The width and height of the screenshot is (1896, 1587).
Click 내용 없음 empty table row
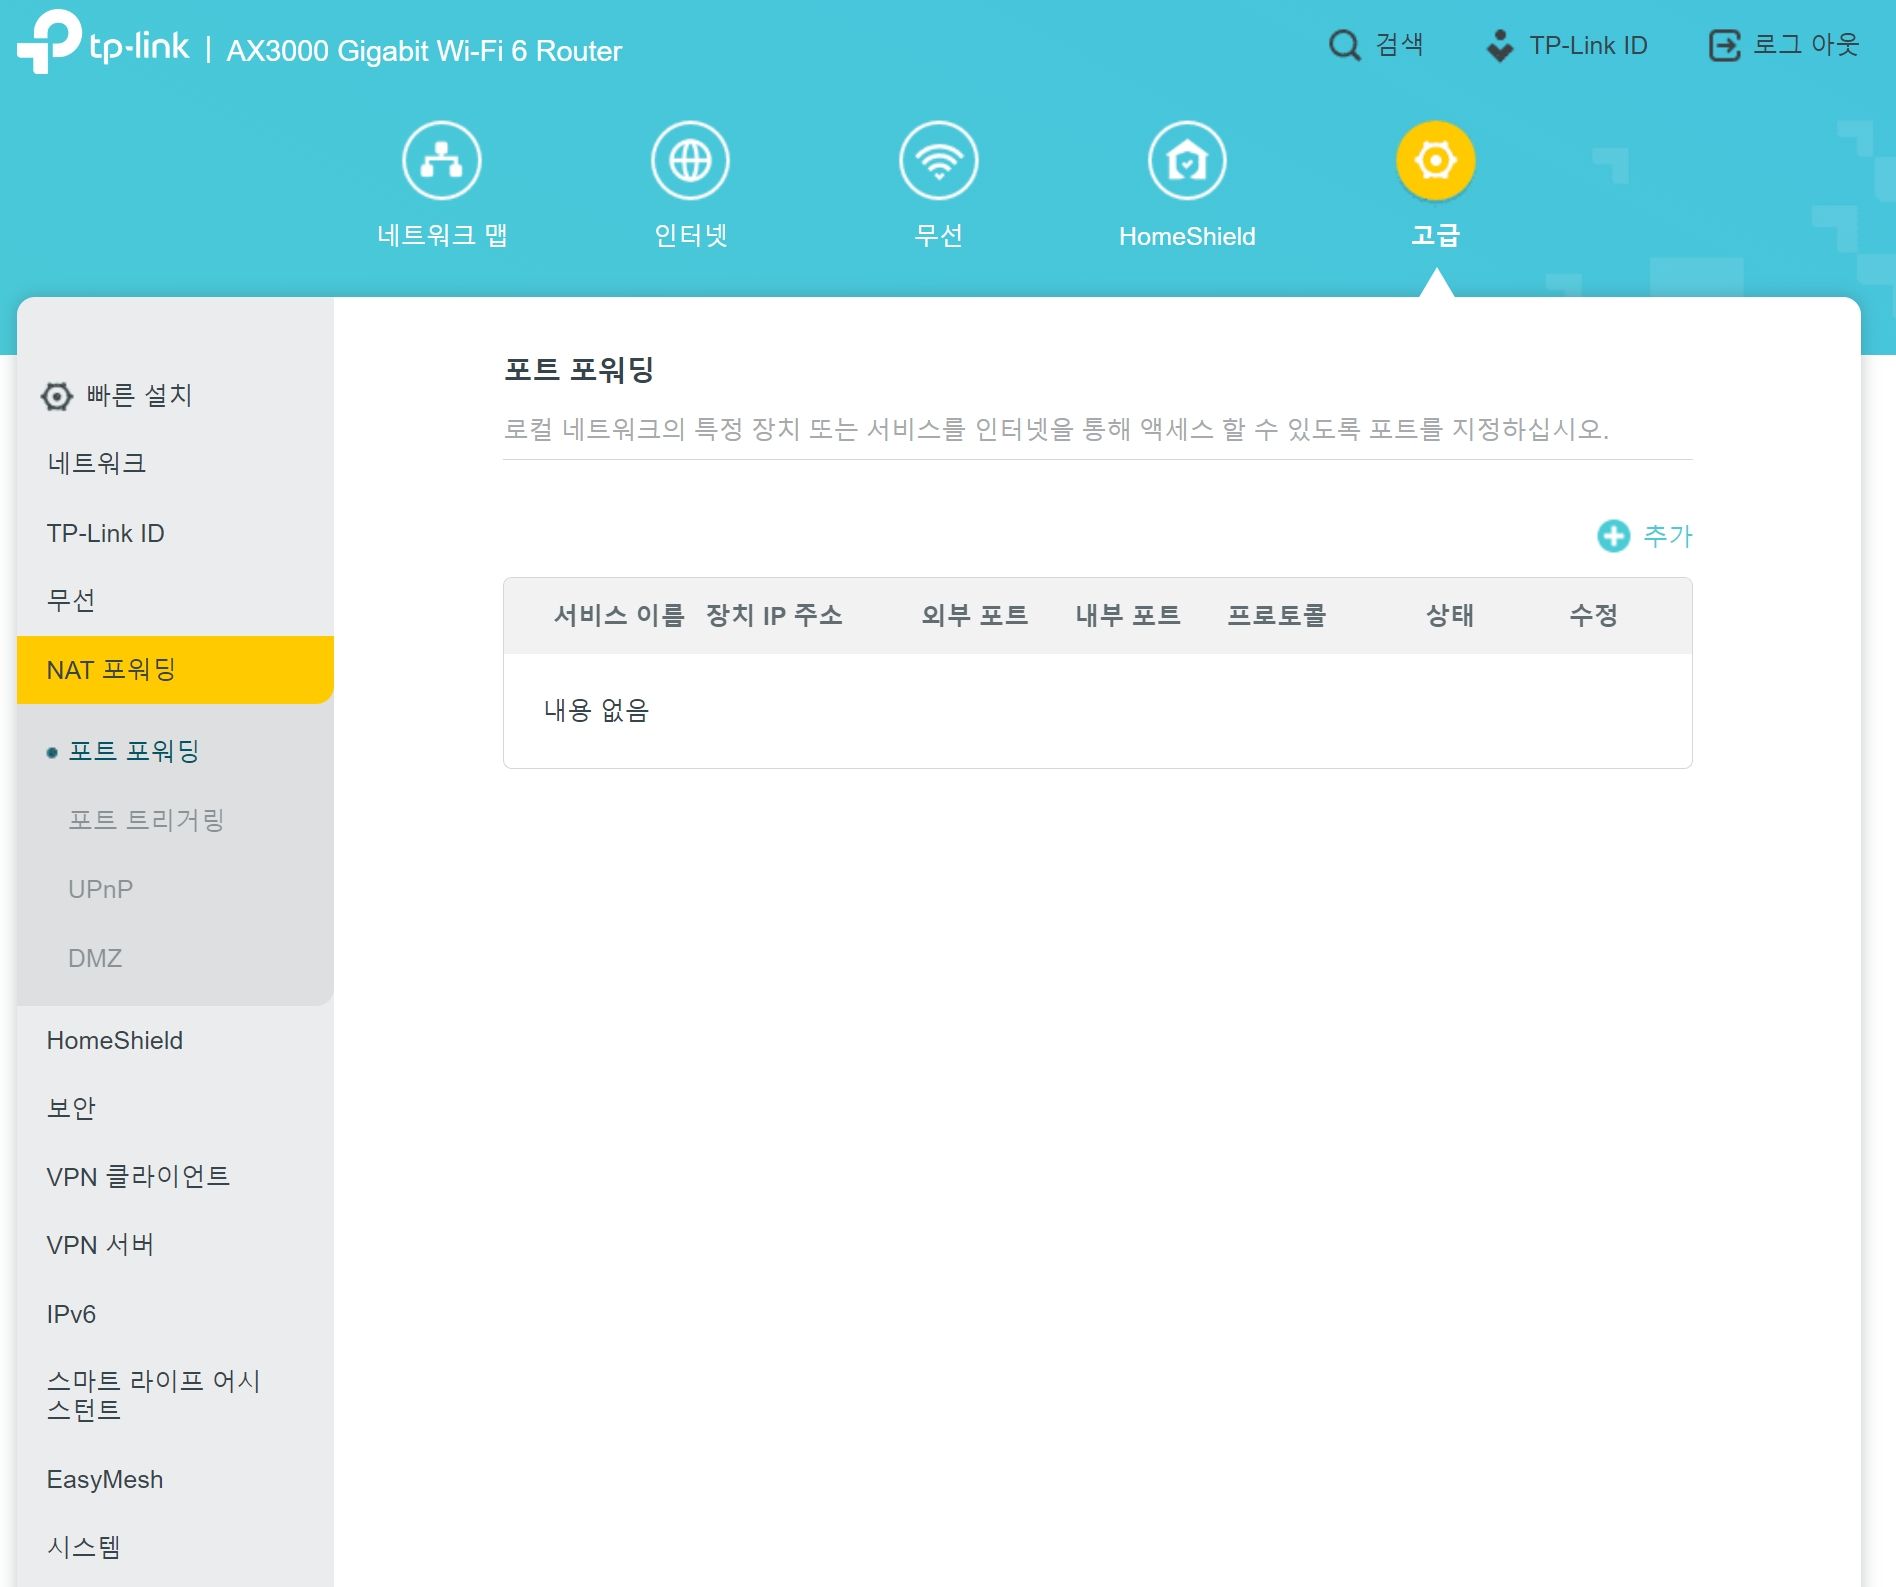click(x=1098, y=711)
